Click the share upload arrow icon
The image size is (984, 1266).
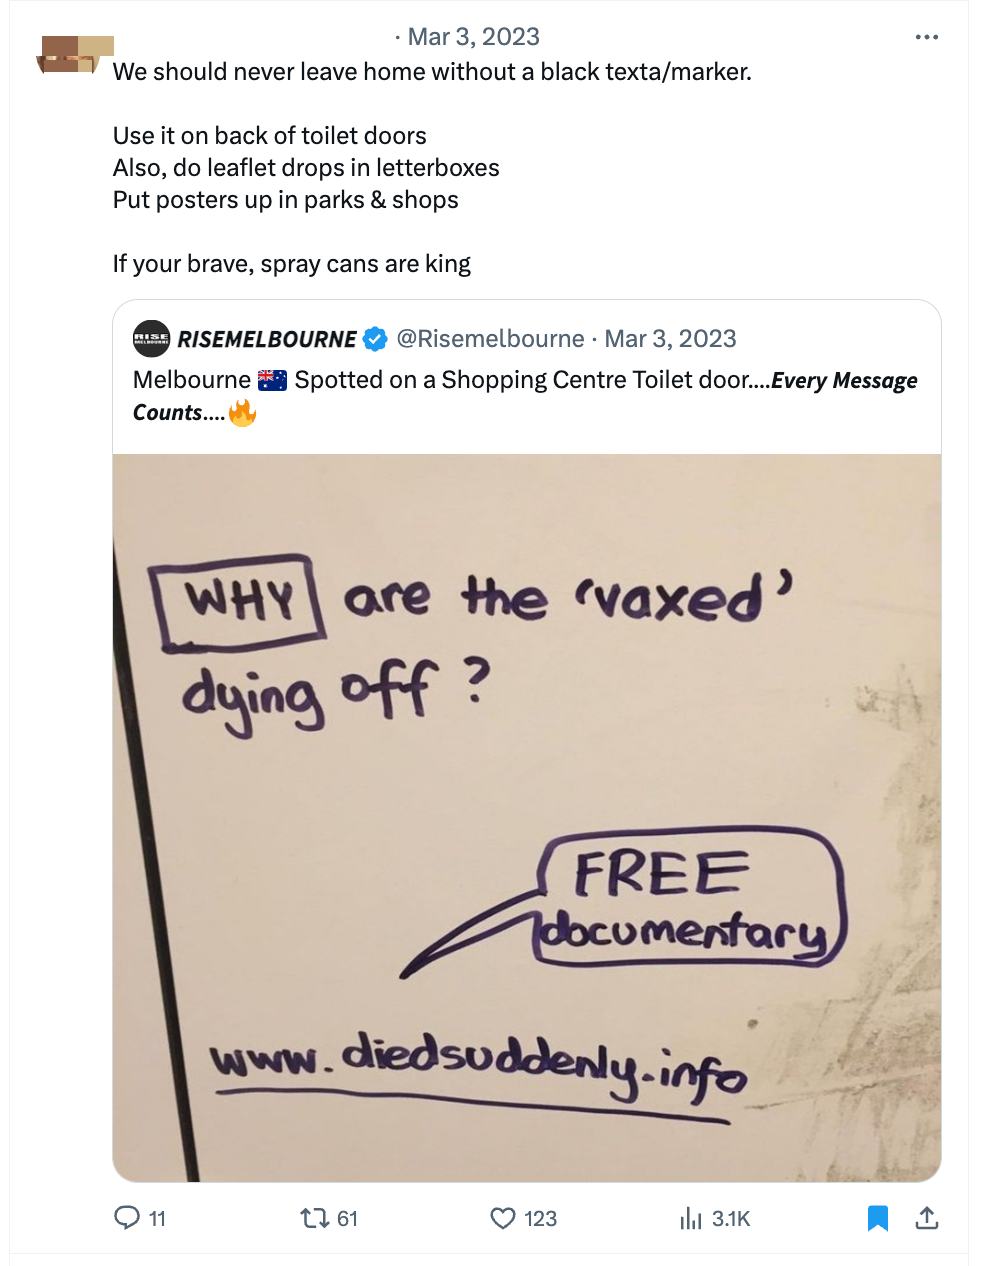pos(926,1217)
